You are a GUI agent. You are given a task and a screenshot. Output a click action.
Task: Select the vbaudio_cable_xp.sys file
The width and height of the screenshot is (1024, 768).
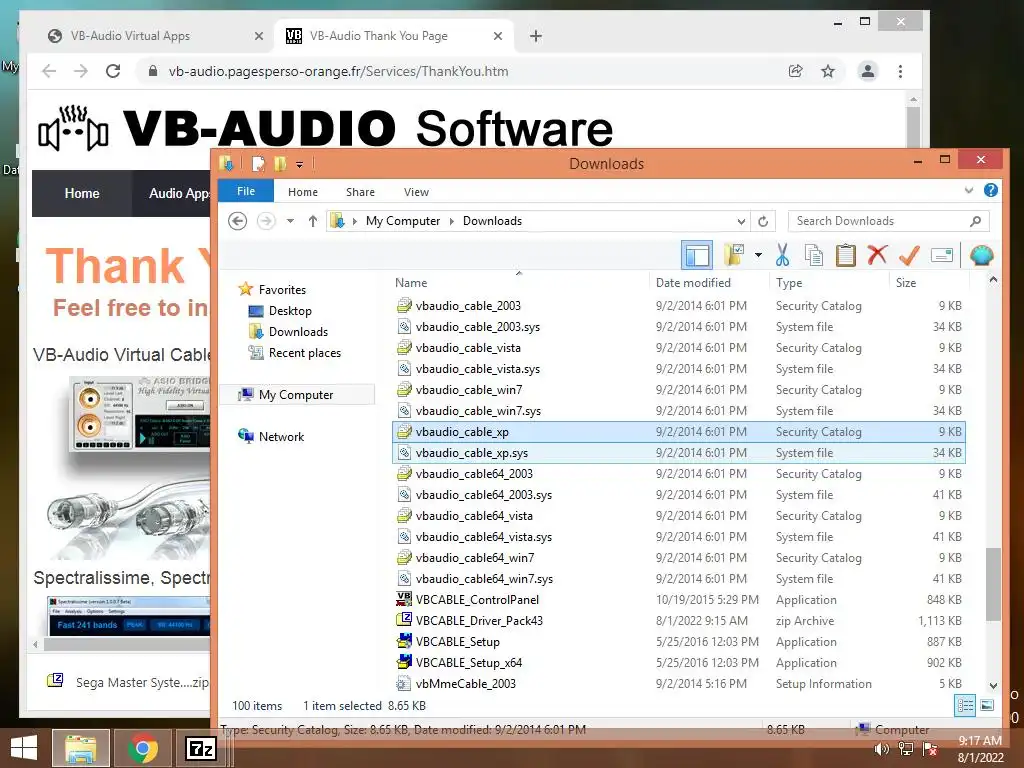click(679, 453)
